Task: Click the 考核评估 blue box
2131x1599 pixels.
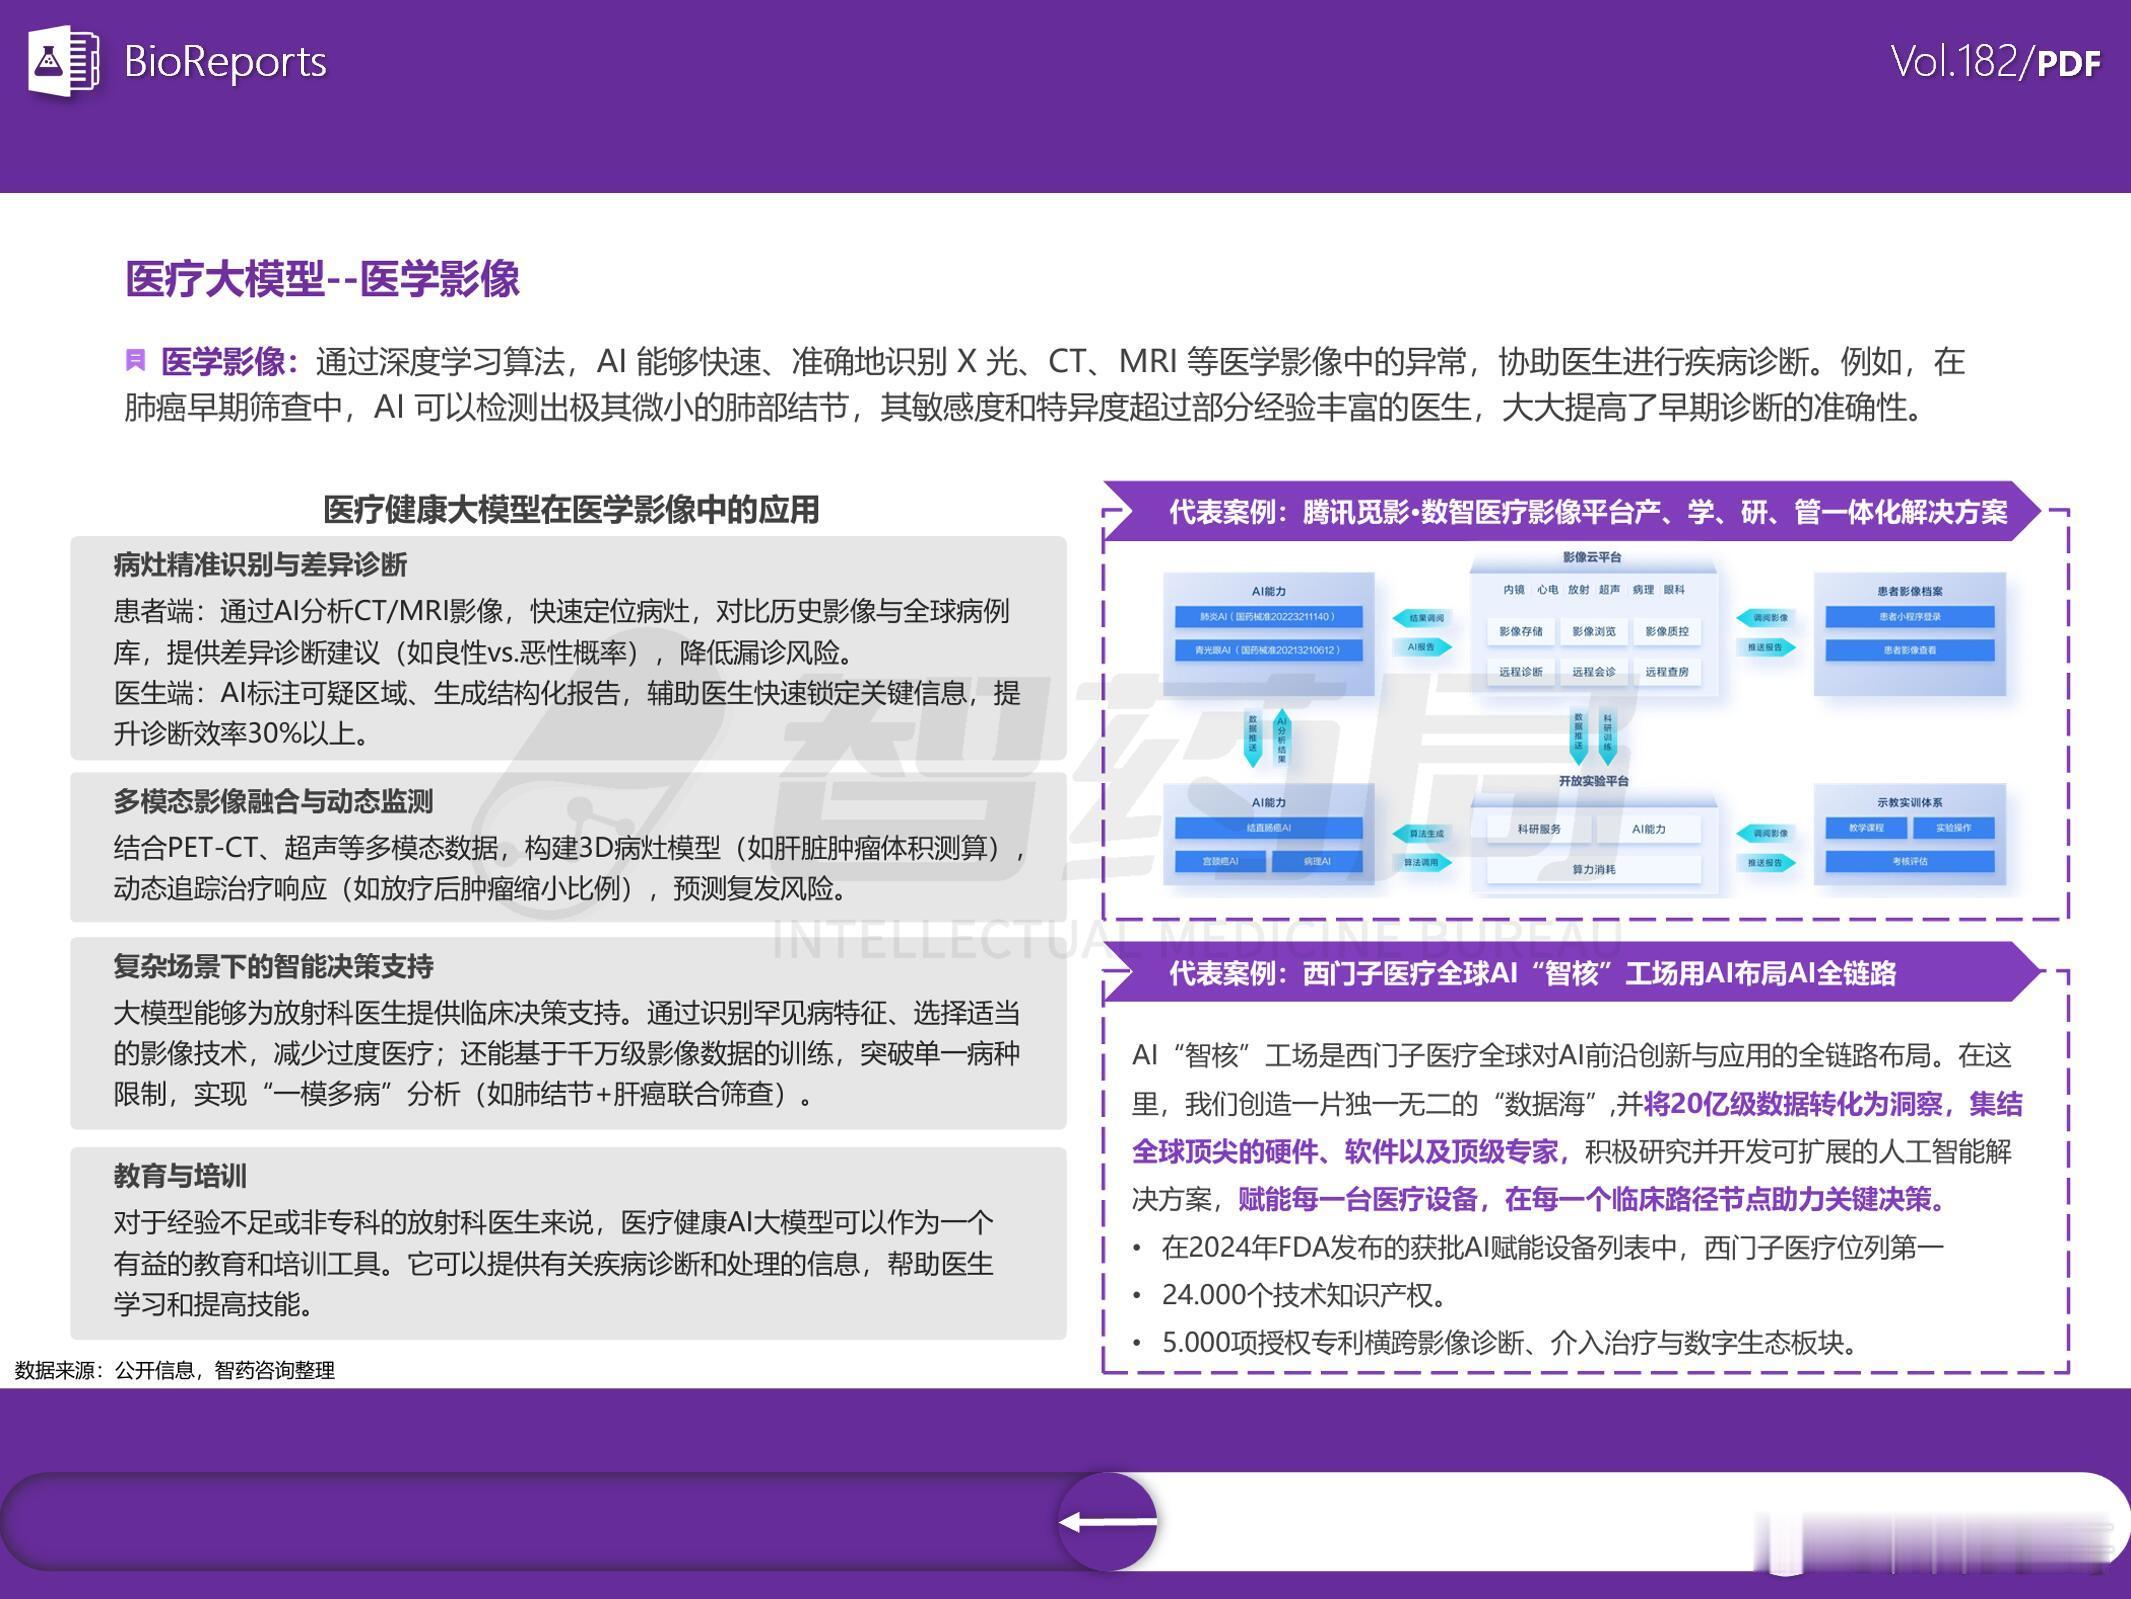Action: point(1909,861)
